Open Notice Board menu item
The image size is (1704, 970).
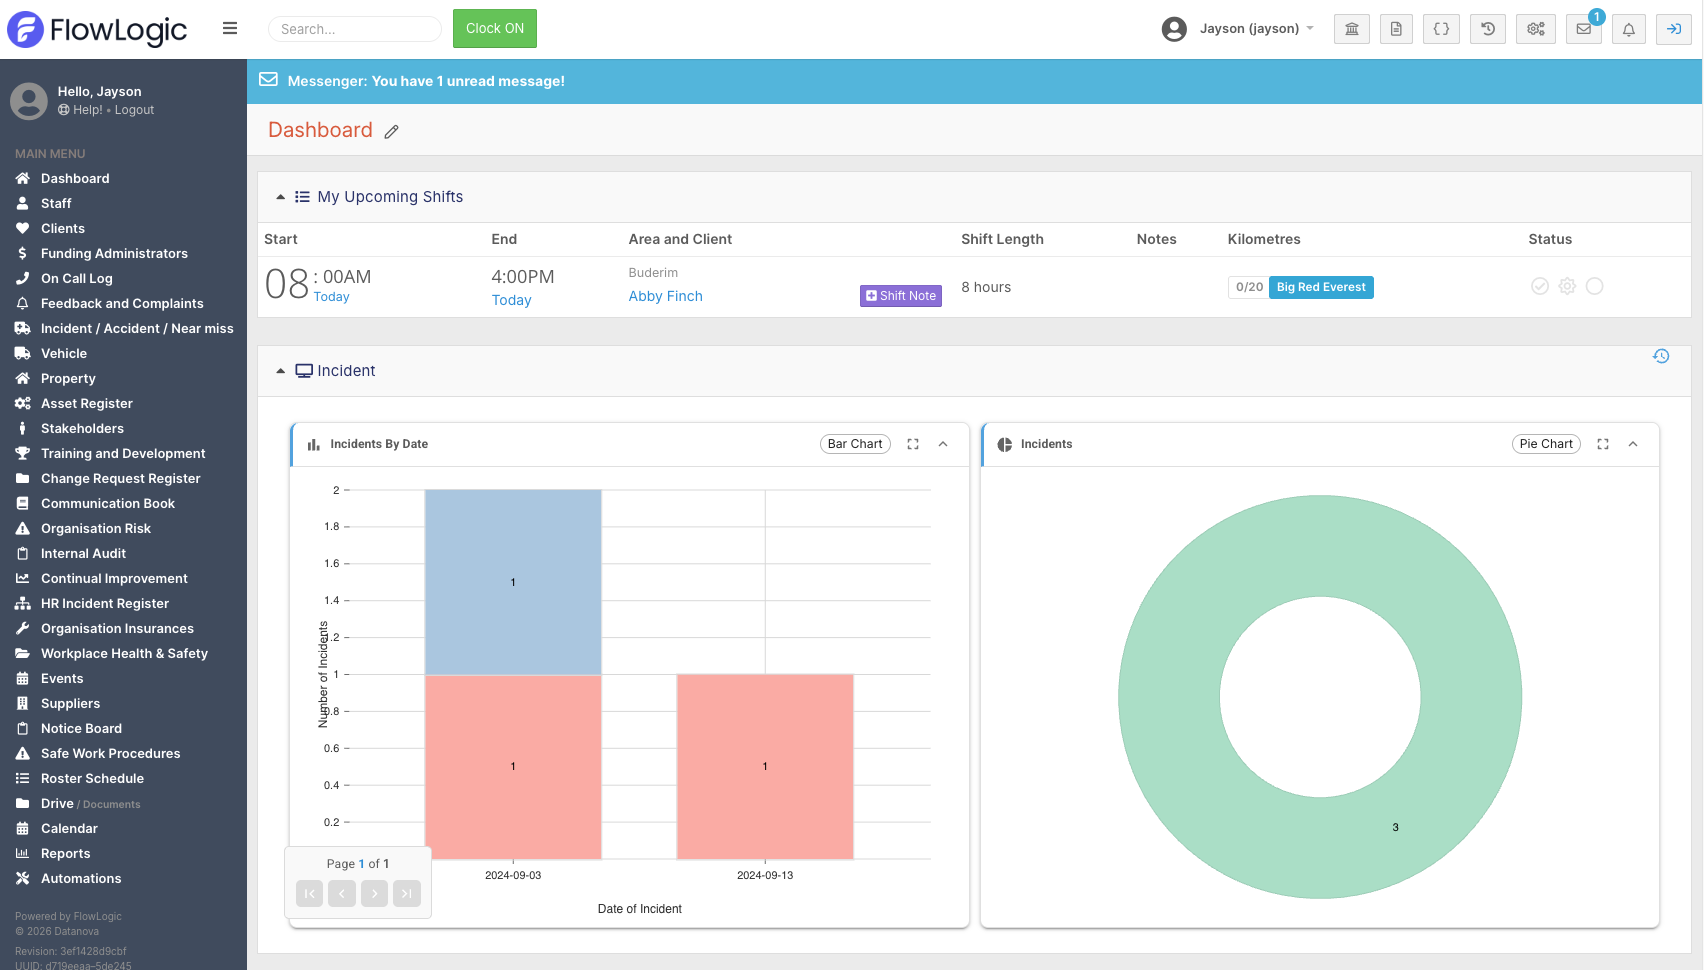[x=81, y=728]
